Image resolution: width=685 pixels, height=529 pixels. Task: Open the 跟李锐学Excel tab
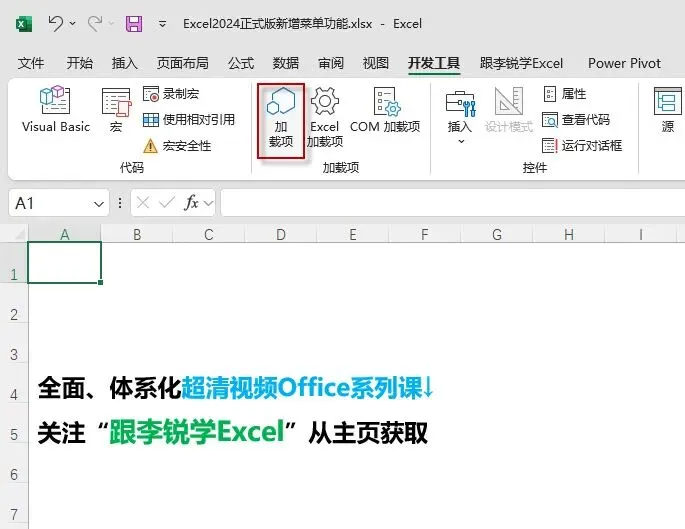coord(521,63)
